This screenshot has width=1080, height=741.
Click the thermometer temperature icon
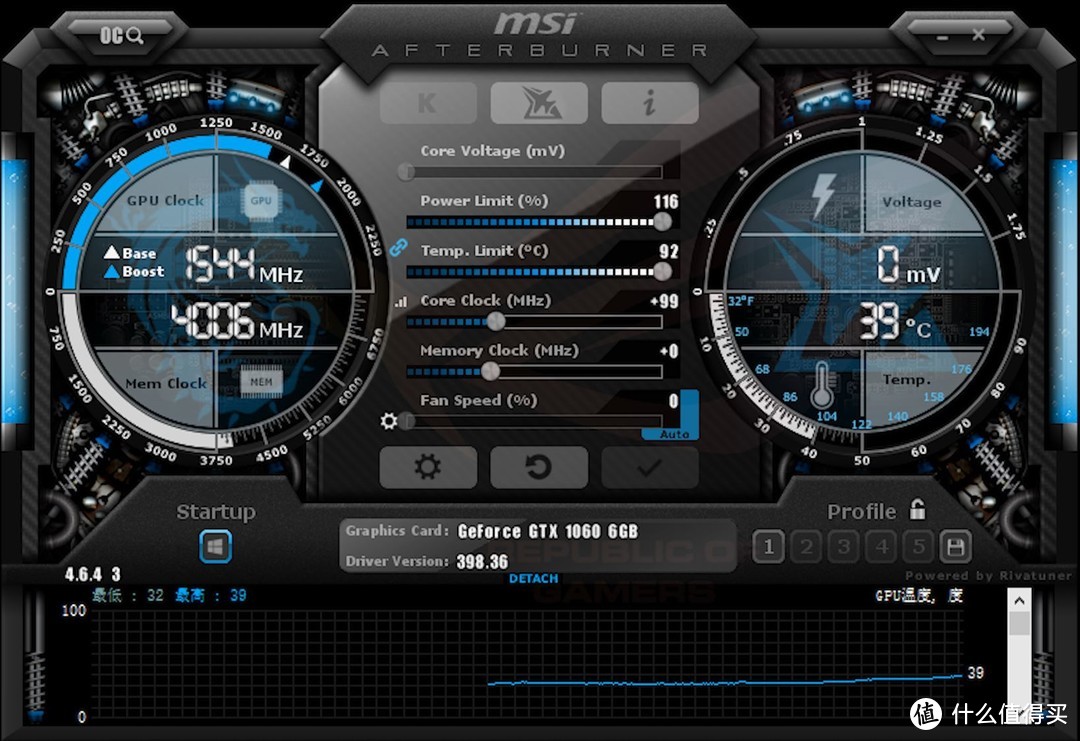[821, 386]
